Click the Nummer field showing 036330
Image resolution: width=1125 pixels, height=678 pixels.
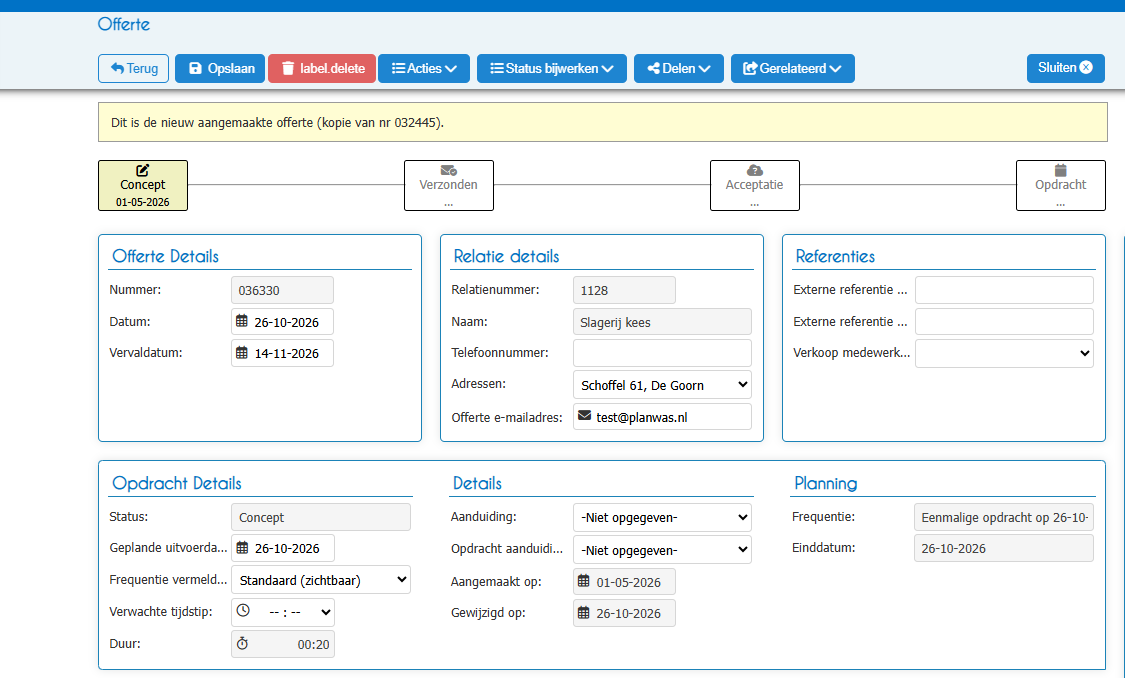pyautogui.click(x=283, y=290)
